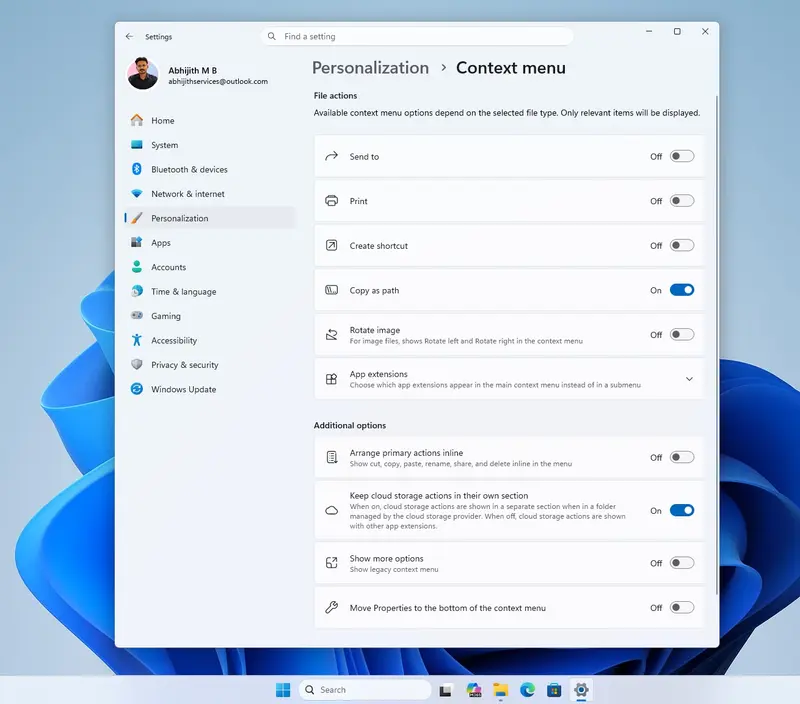Screen dimensions: 800x704
Task: Go to Gaming settings
Action: pyautogui.click(x=210, y=316)
